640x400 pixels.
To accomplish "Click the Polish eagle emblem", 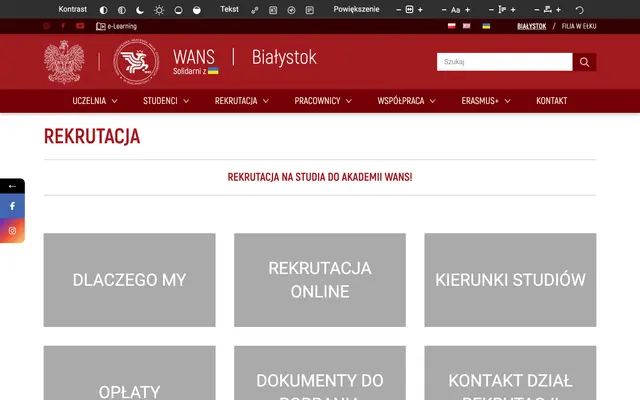I will (x=64, y=62).
